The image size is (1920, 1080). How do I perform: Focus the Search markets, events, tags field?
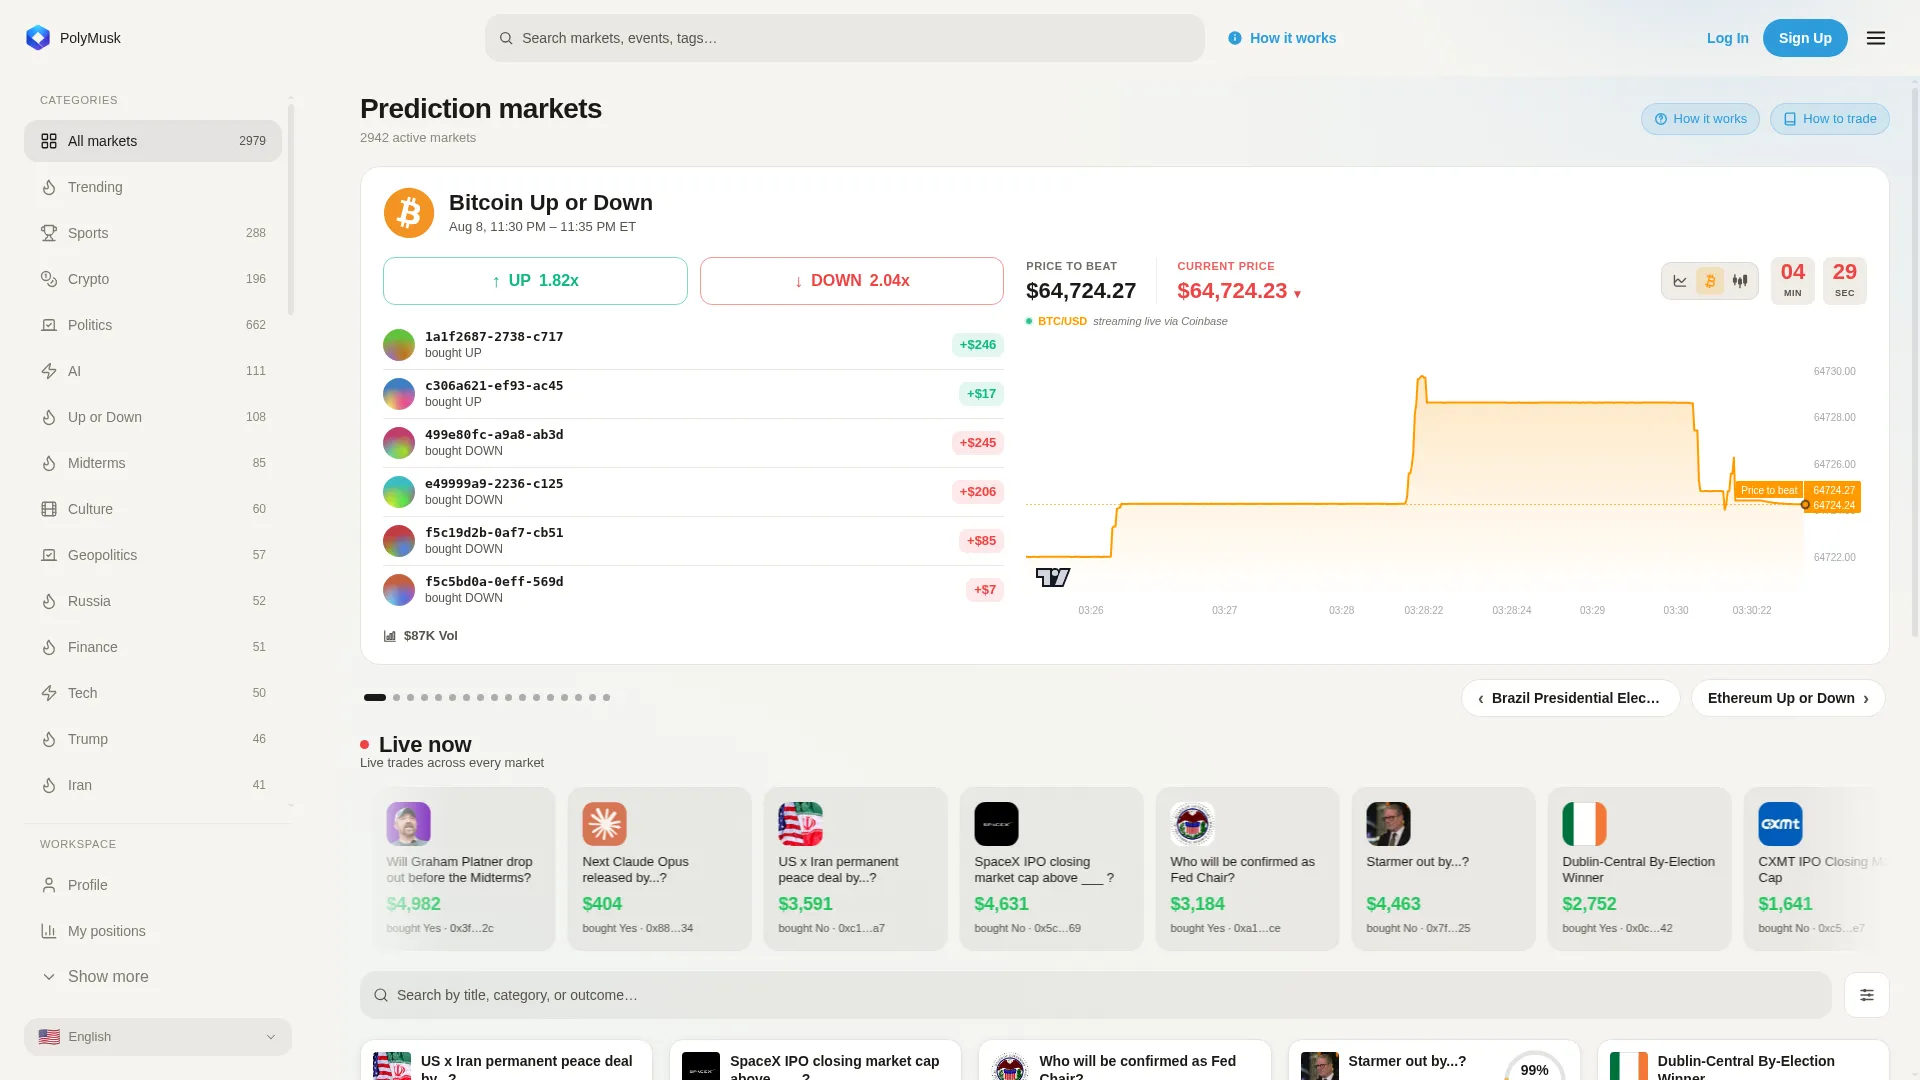(845, 38)
